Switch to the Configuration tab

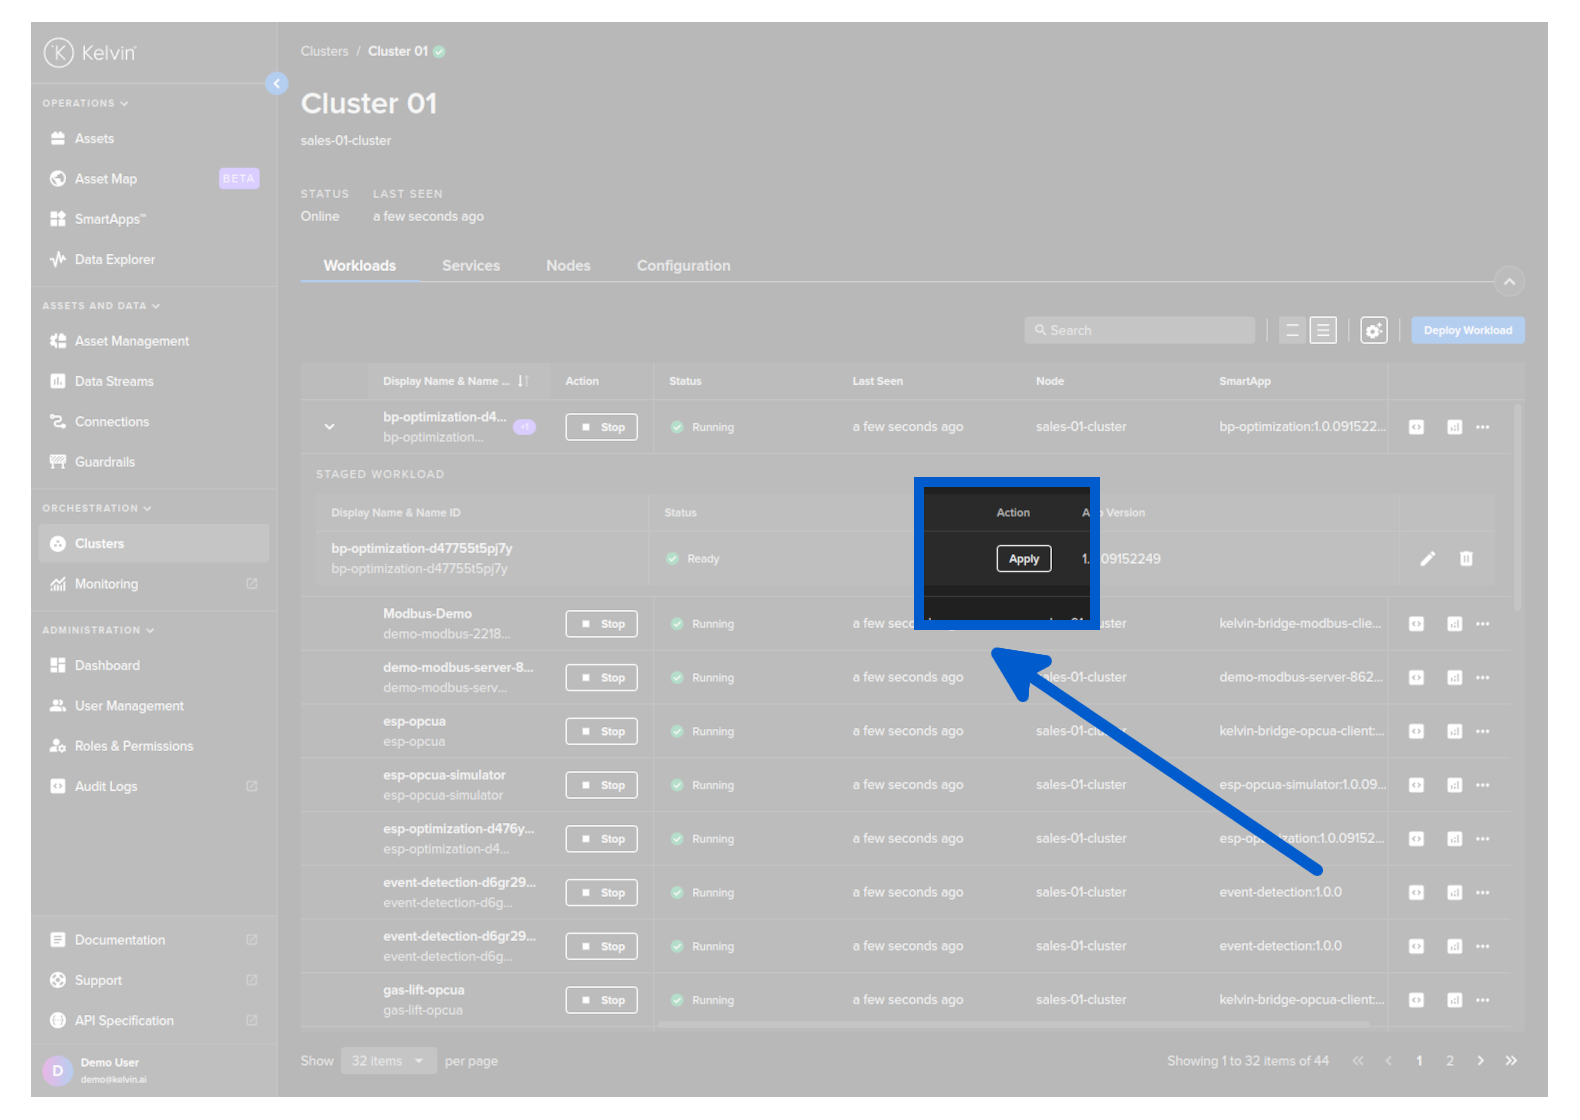[683, 266]
